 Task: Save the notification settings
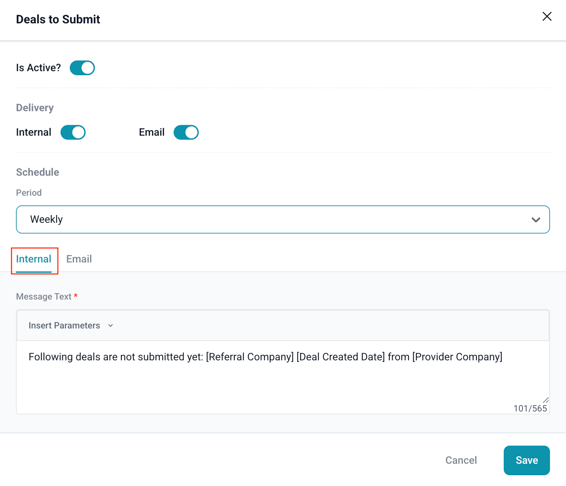(x=527, y=460)
